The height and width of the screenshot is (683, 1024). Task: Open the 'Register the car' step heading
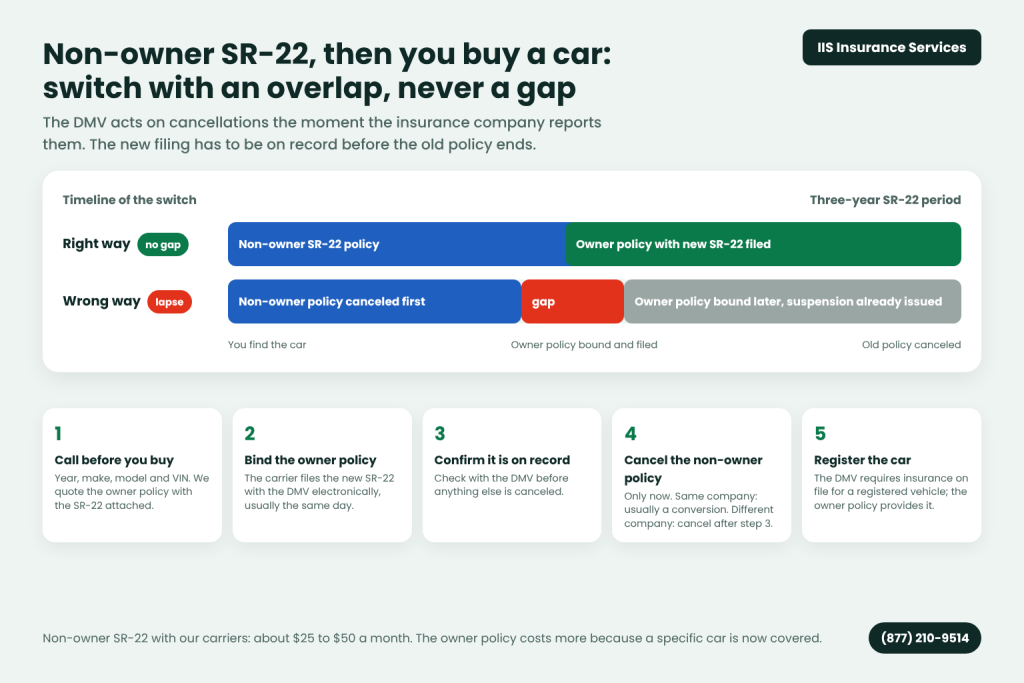pos(862,460)
